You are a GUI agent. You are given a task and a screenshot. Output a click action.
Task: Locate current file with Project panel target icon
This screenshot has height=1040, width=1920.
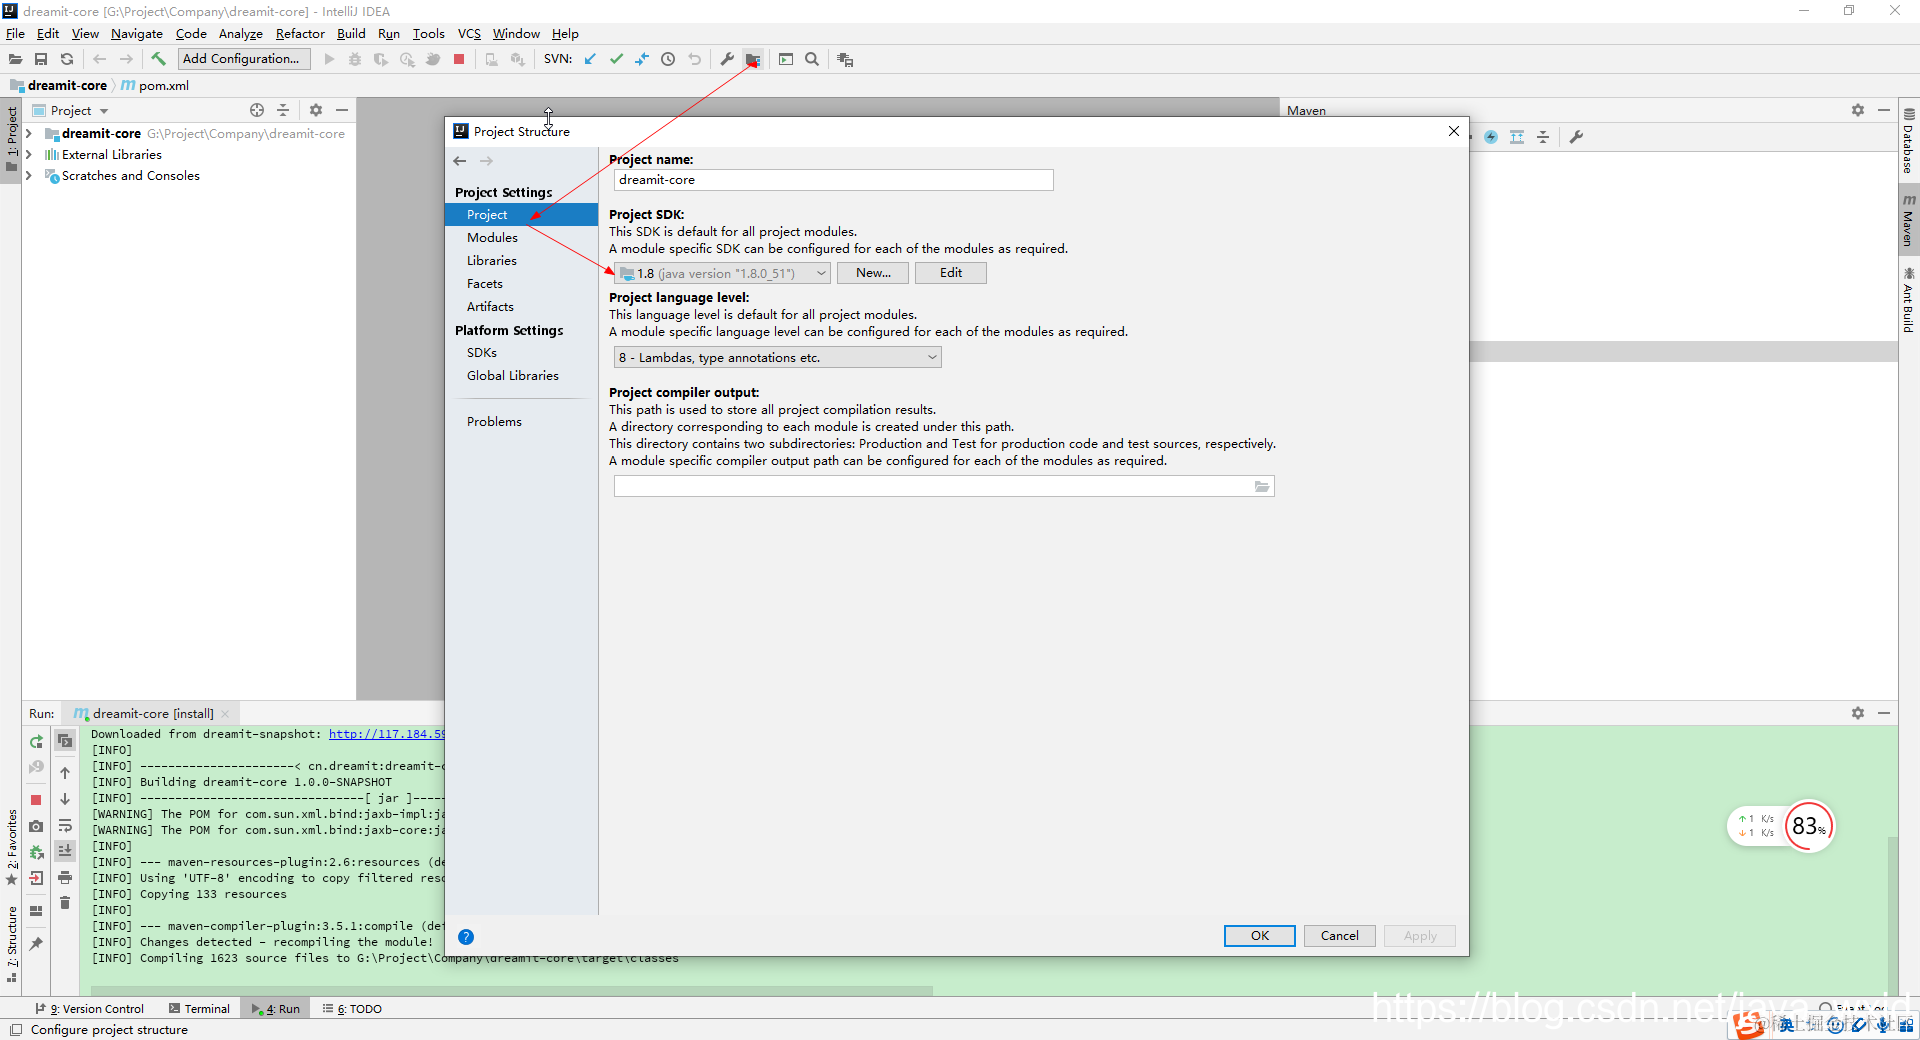(x=257, y=110)
